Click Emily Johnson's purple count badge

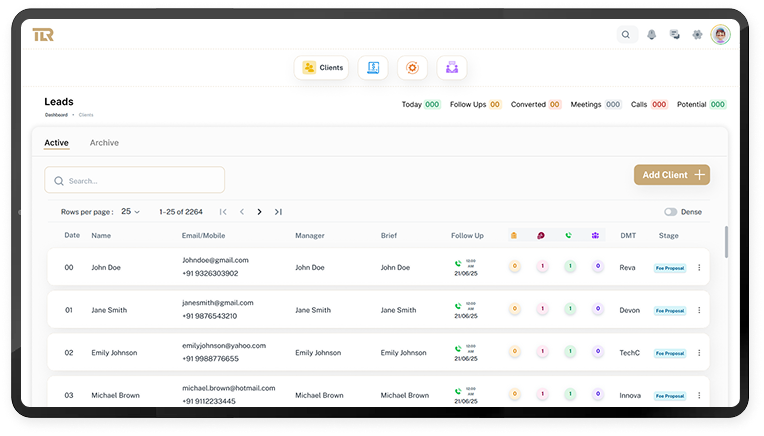(x=598, y=351)
